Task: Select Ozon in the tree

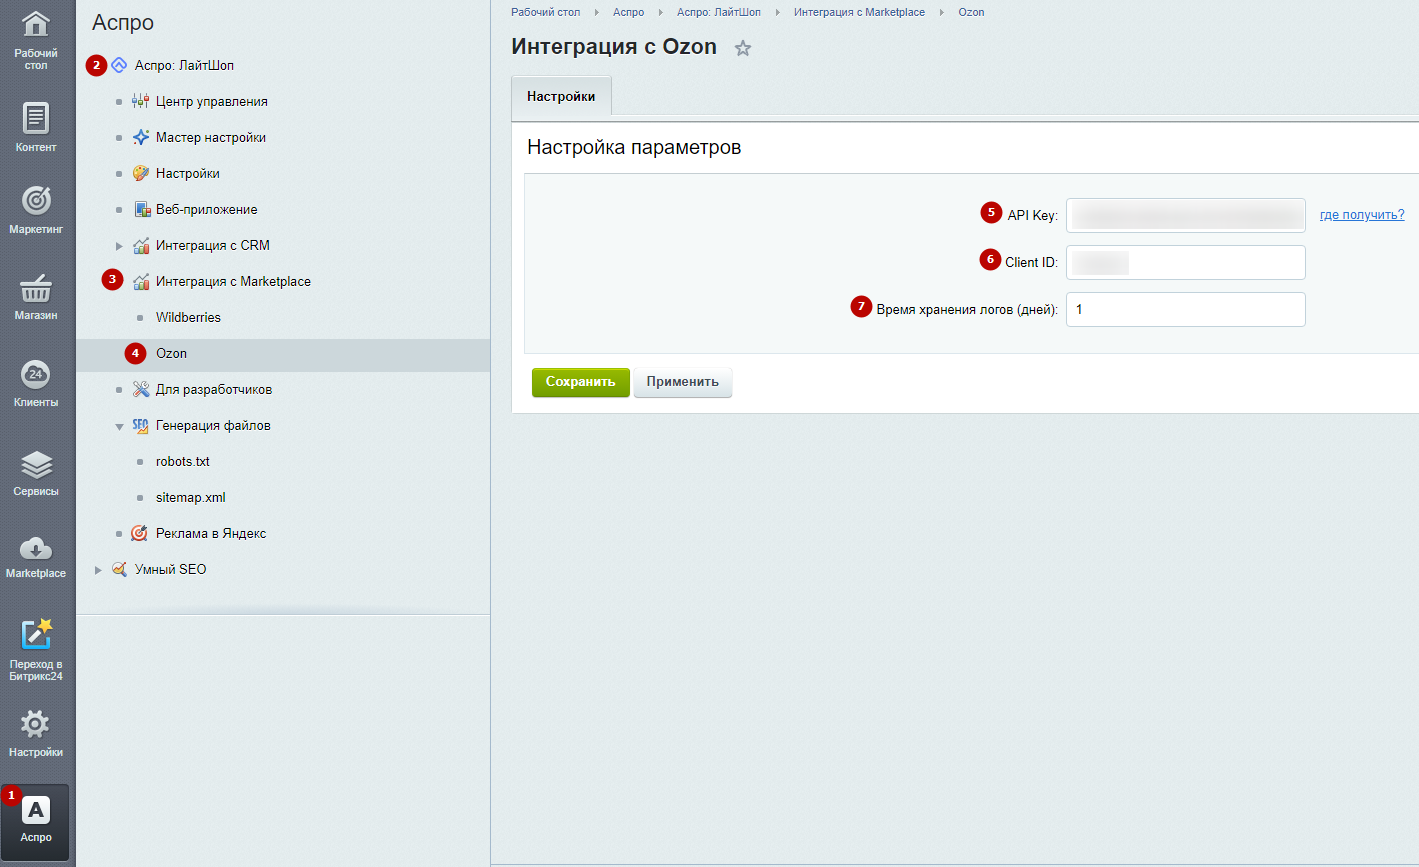Action: (171, 354)
